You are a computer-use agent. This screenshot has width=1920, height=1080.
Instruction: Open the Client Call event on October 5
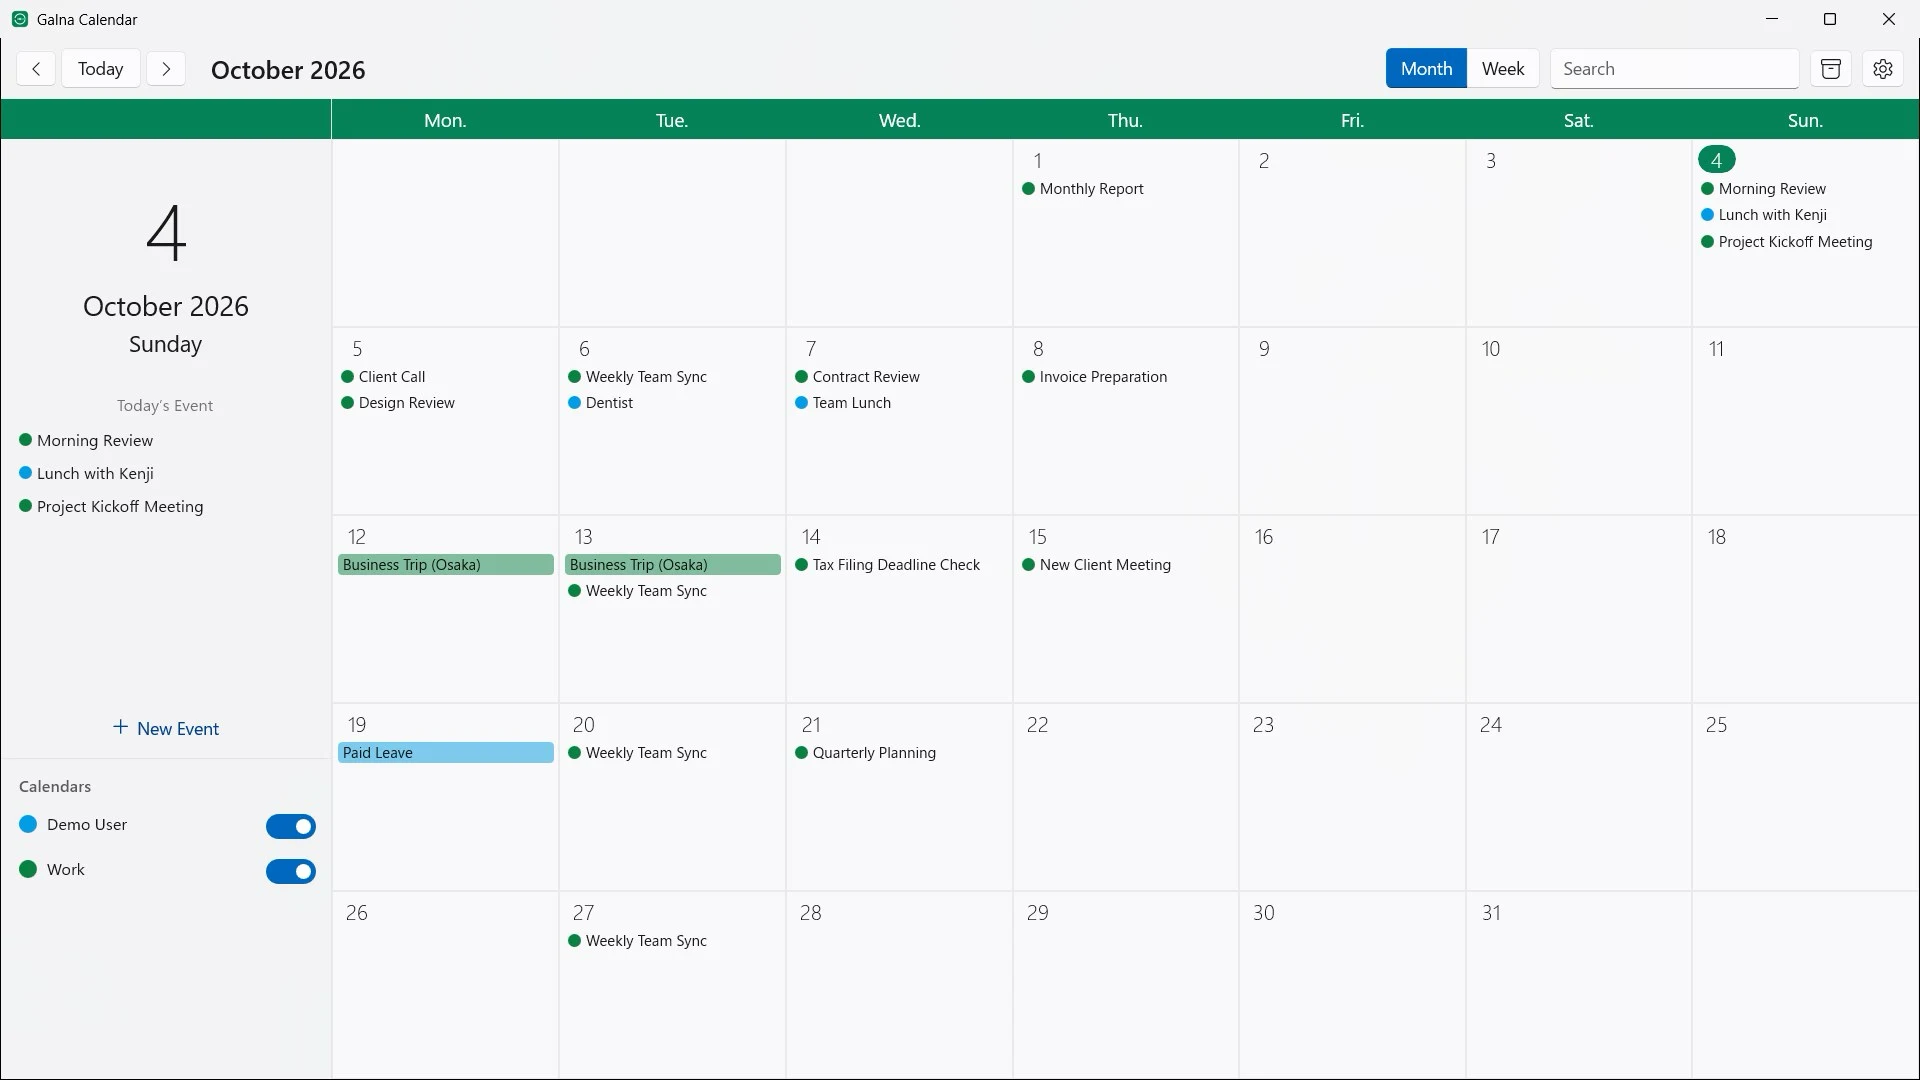point(383,377)
